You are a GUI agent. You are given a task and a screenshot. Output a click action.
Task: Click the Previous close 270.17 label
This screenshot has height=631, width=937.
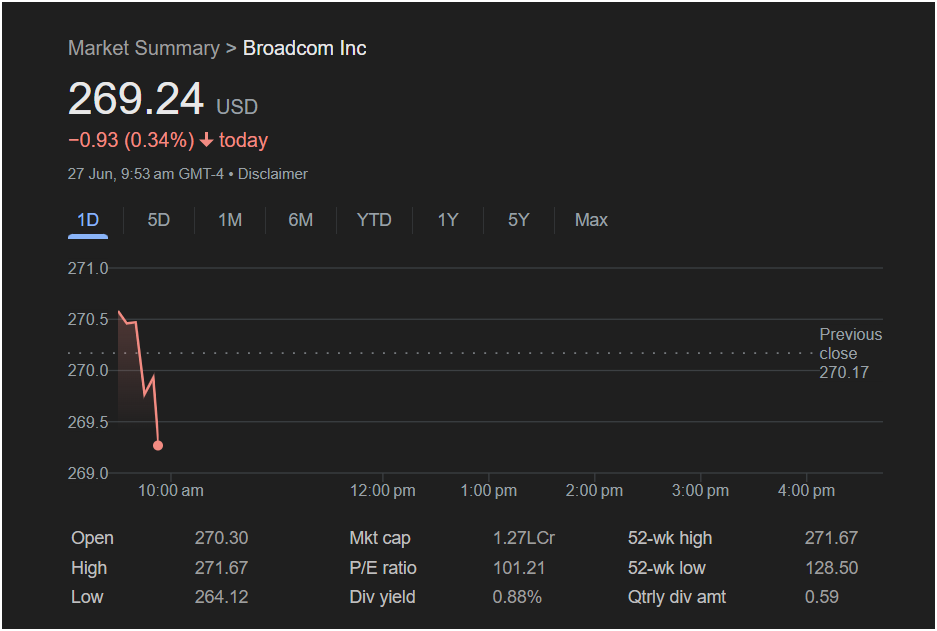(x=850, y=353)
